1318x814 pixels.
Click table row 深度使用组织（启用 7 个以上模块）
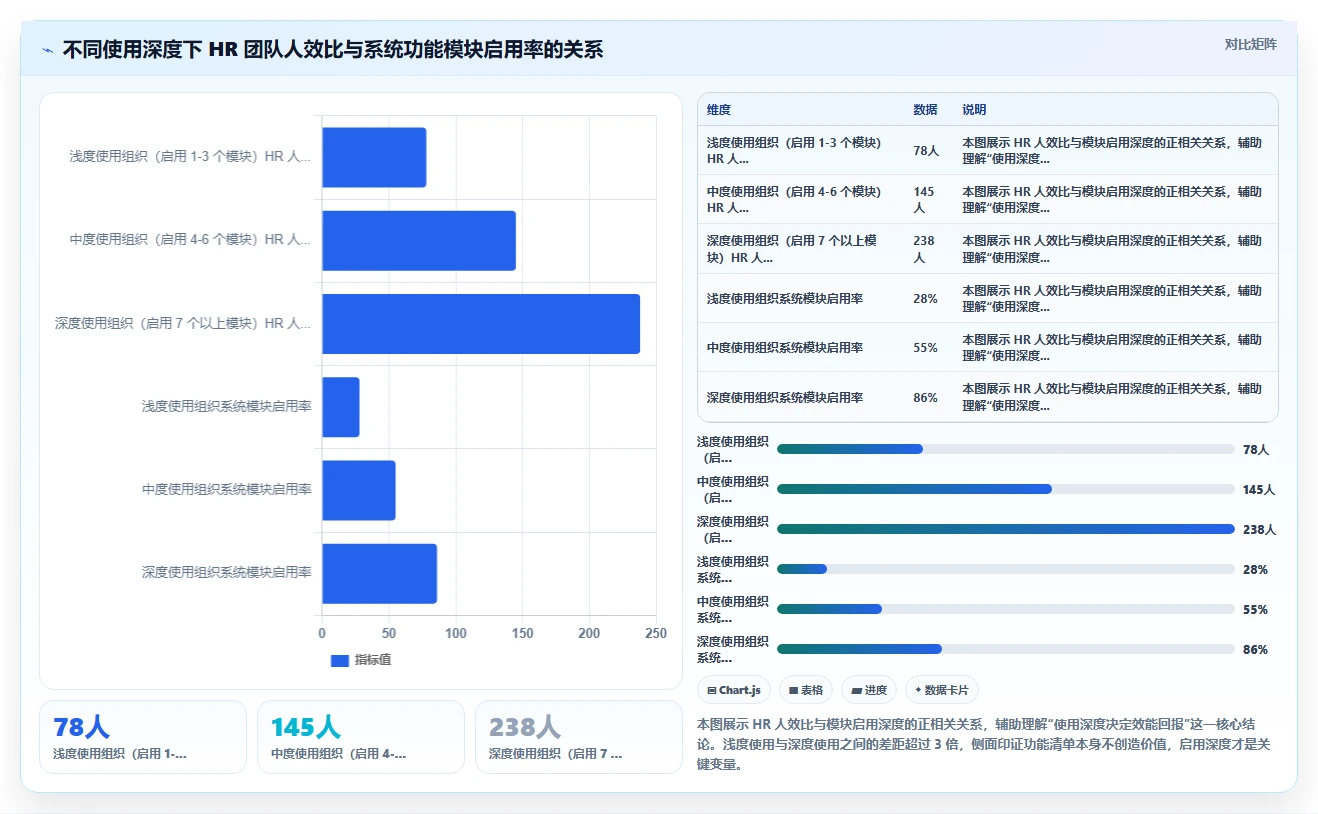988,249
